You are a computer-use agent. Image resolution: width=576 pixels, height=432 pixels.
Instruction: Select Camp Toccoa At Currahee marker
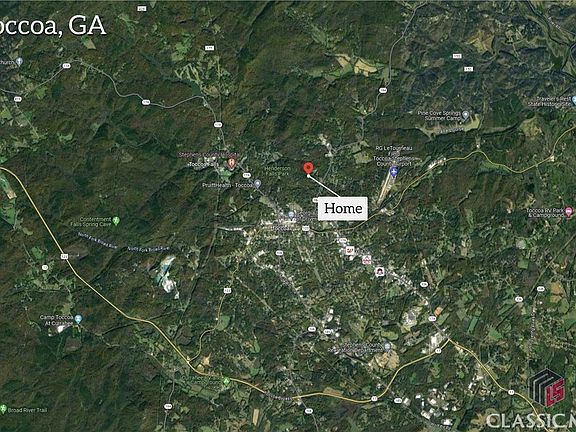click(78, 319)
